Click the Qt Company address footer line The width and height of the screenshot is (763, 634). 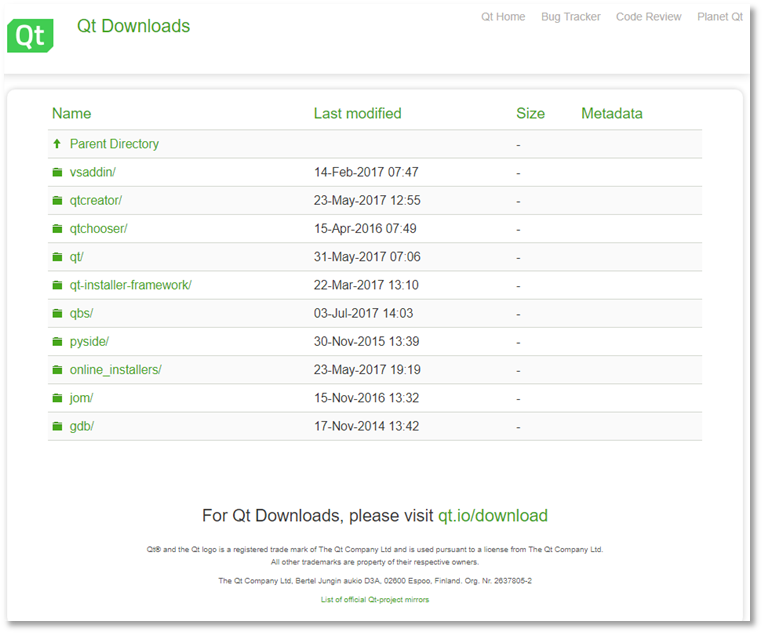click(375, 580)
